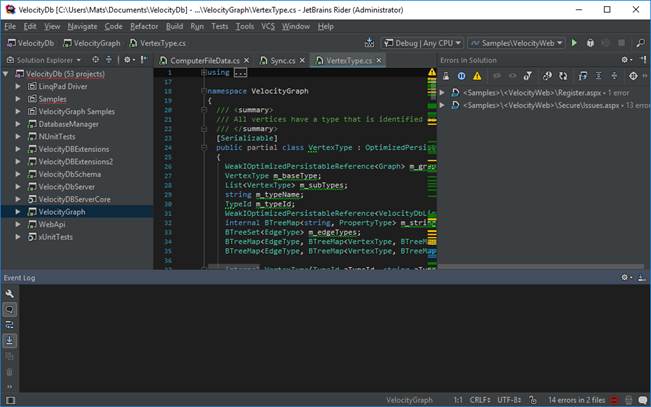
Task: Open notifications speech bubble in status bar
Action: click(643, 400)
